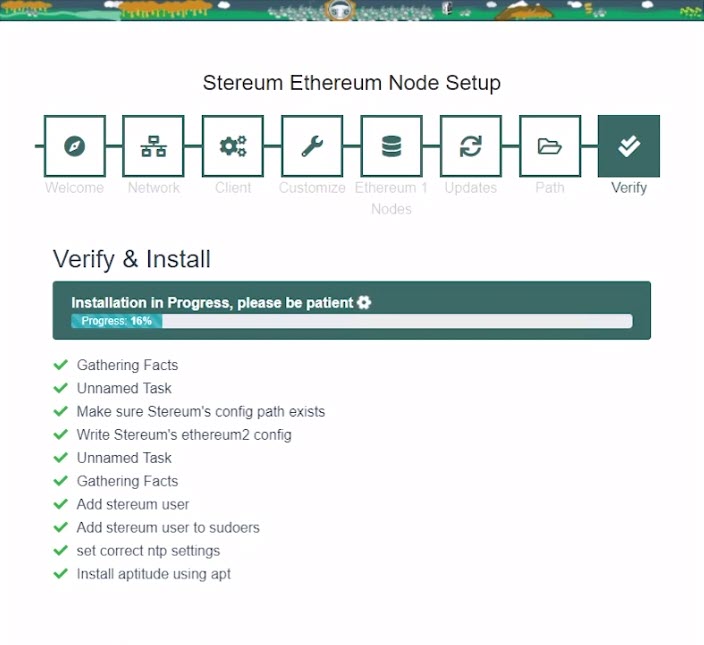Click 'Add stereum user to sudoers' task
Viewport: 704px width, 645px height.
(168, 527)
